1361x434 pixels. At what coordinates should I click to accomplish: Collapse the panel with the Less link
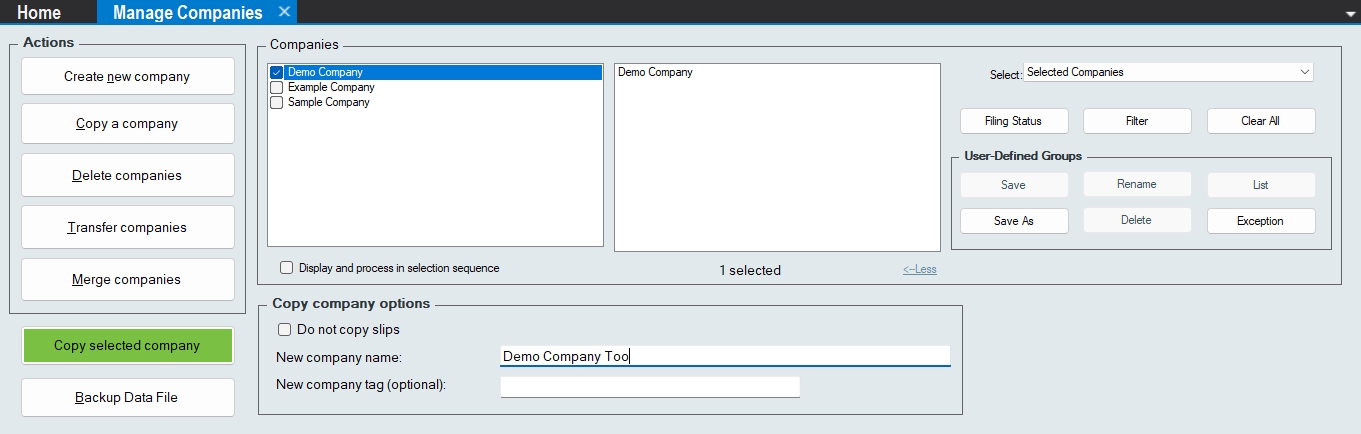[919, 269]
